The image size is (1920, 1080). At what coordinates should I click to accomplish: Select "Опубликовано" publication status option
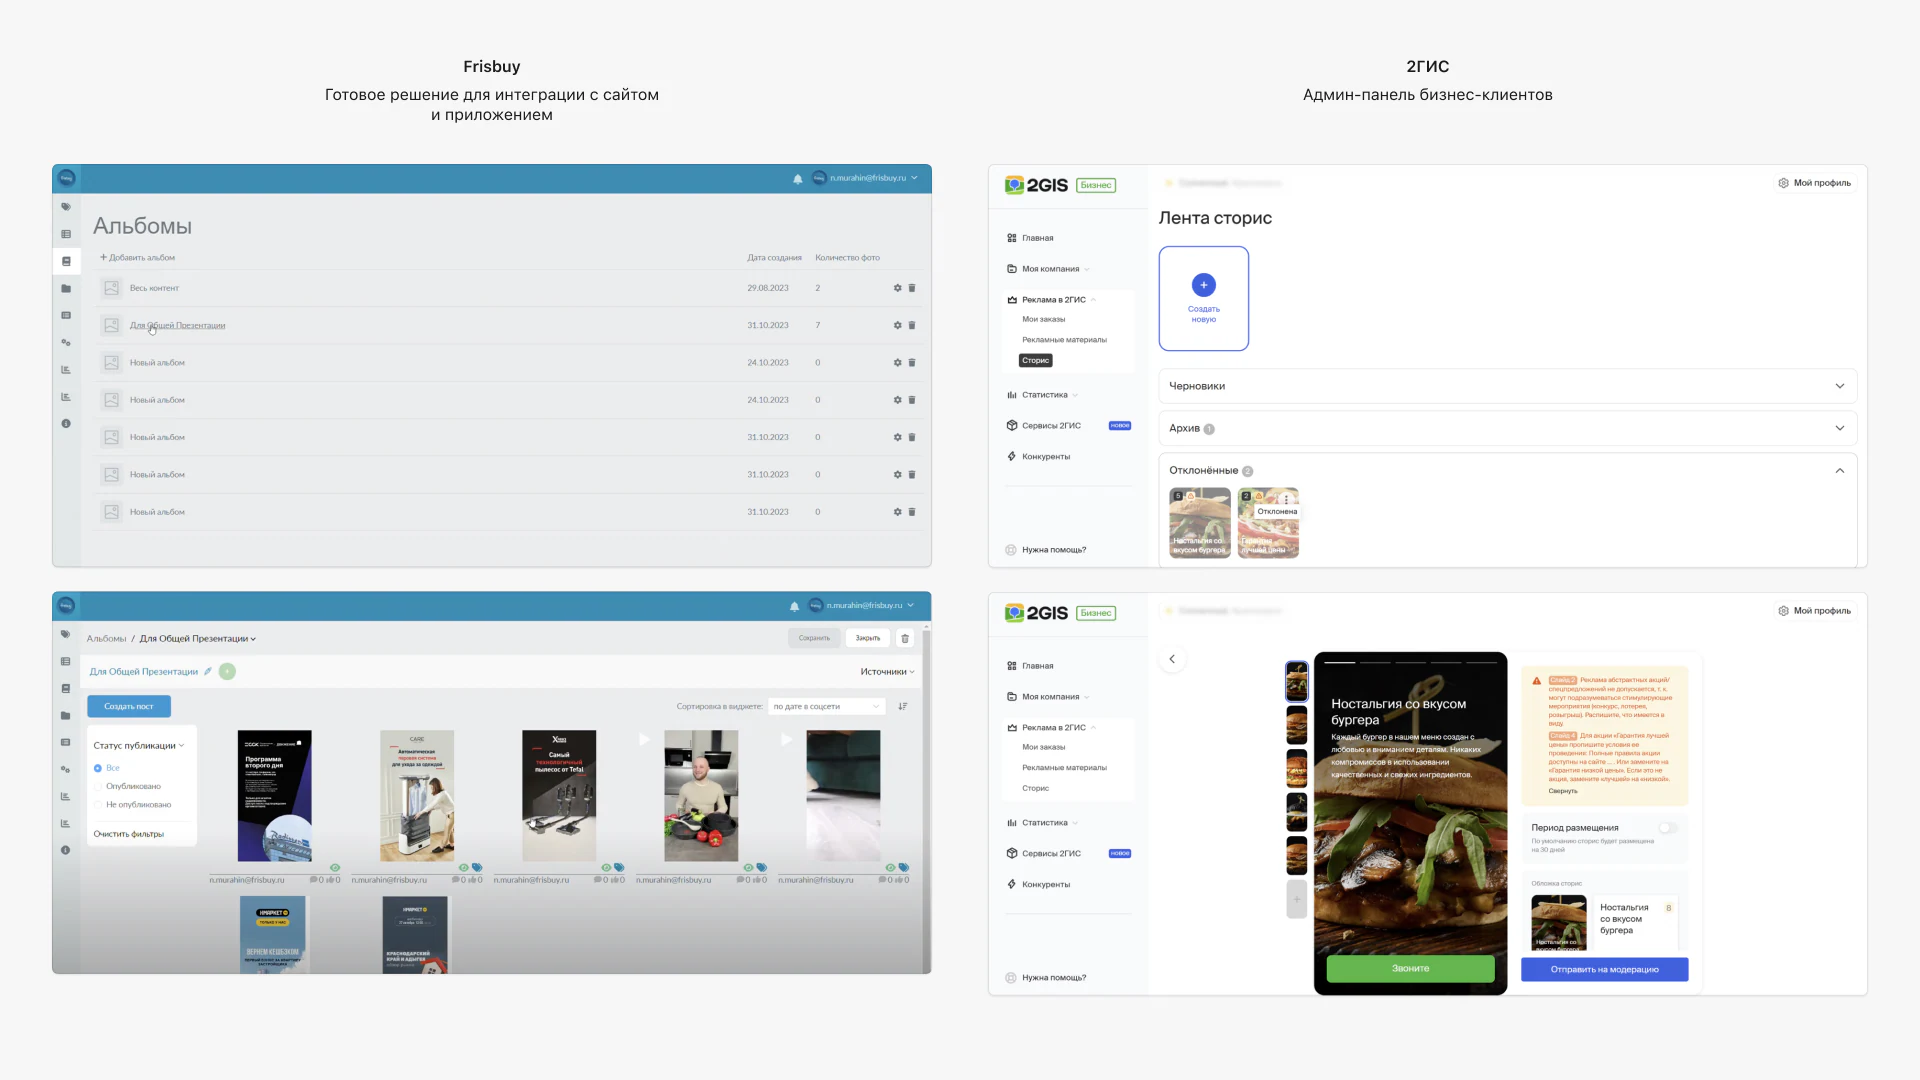point(133,786)
